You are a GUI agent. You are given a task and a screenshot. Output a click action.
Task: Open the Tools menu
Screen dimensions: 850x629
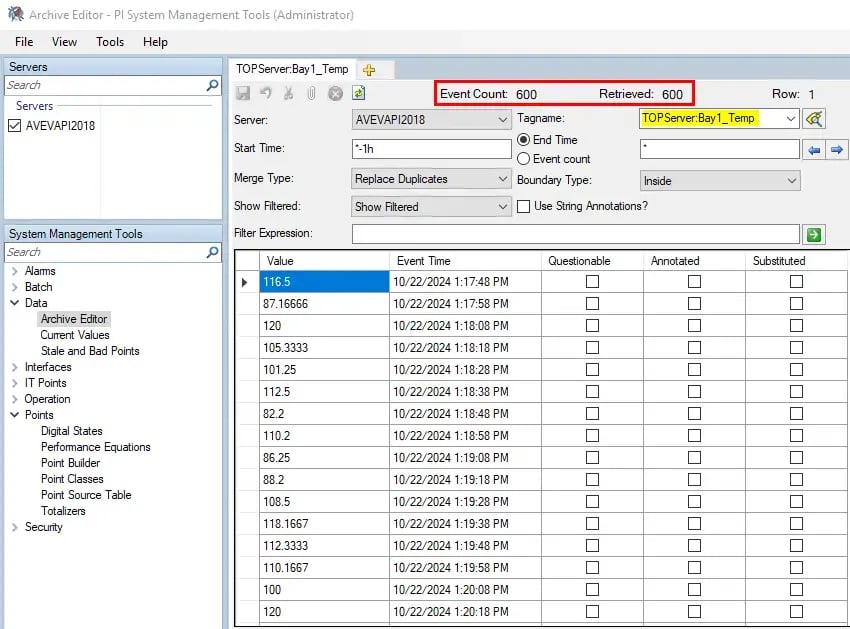click(109, 42)
